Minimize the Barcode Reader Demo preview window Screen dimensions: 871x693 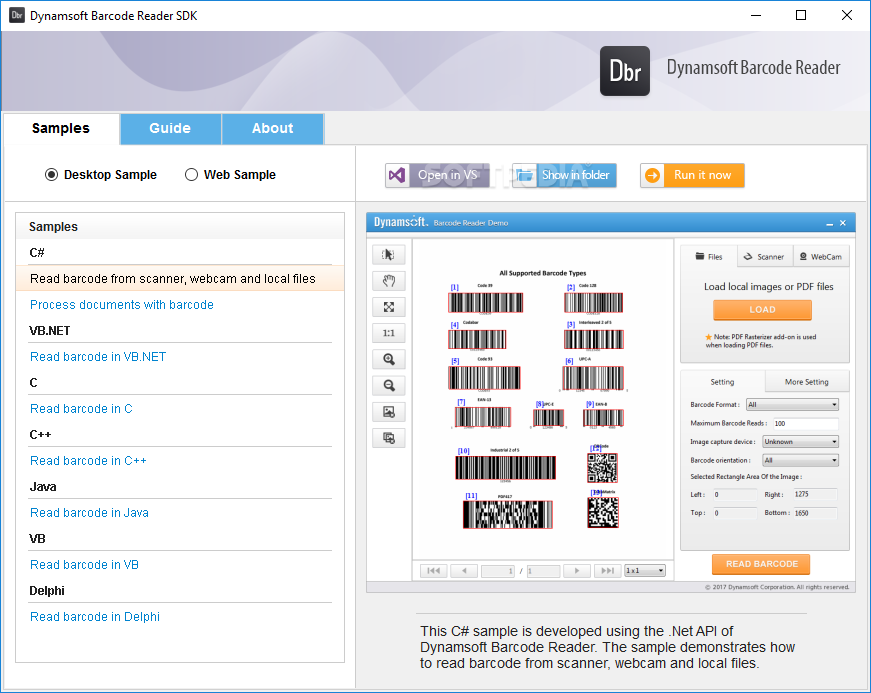[829, 223]
